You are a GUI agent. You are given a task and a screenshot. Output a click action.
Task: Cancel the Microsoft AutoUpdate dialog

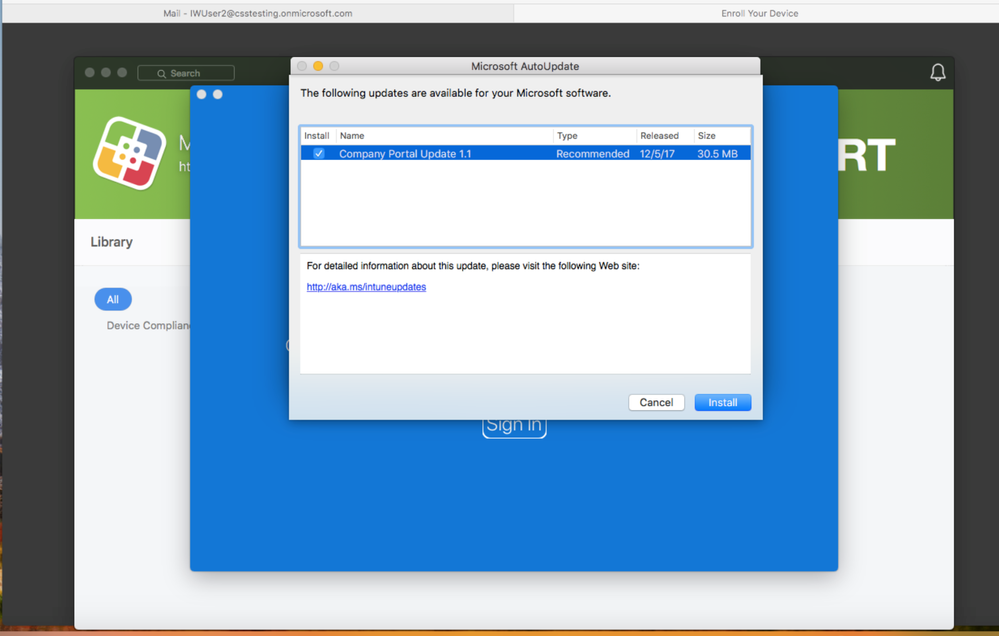(656, 402)
